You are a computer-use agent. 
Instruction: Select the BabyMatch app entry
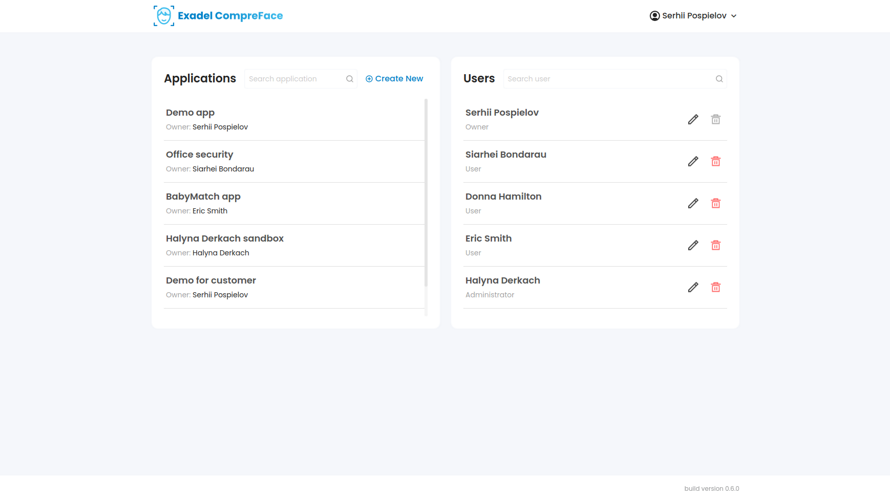coord(203,197)
